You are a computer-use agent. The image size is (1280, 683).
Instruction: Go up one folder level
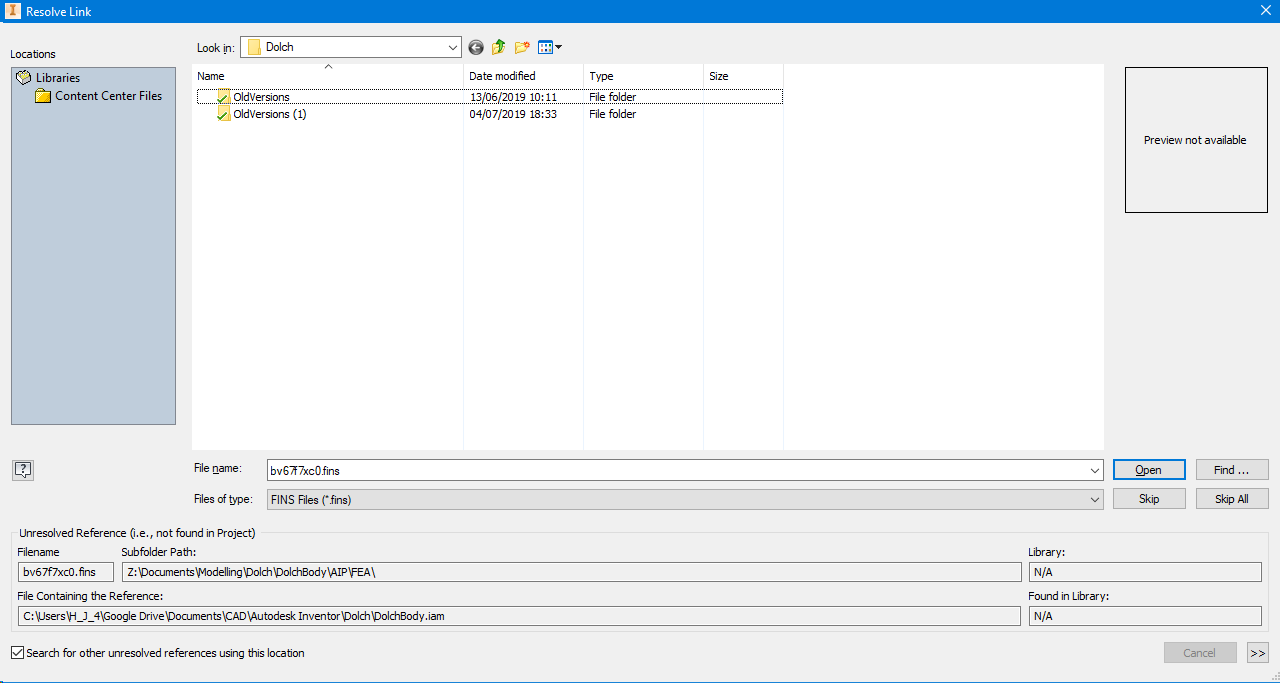498,47
